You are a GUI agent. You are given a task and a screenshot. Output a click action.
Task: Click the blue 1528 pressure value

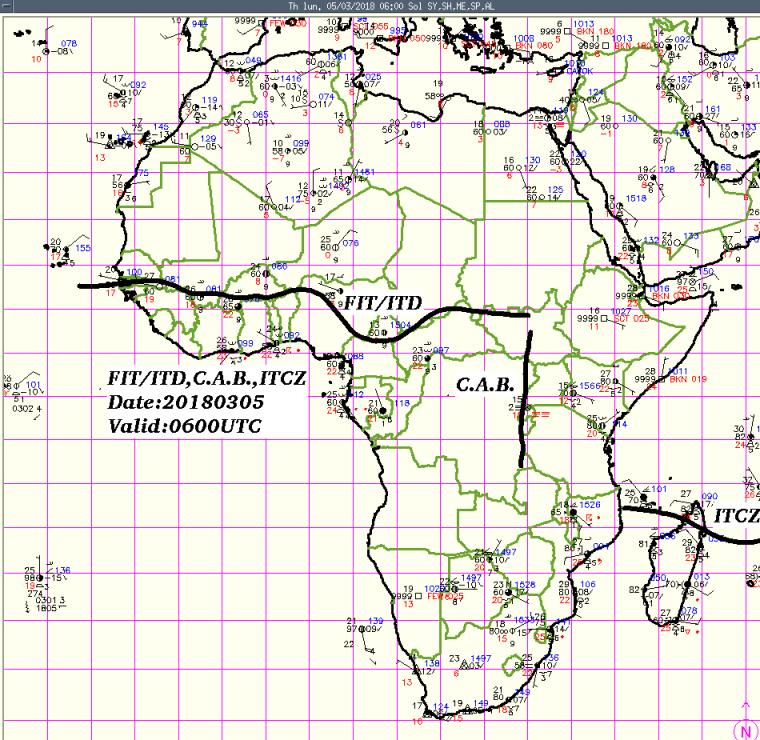click(525, 584)
